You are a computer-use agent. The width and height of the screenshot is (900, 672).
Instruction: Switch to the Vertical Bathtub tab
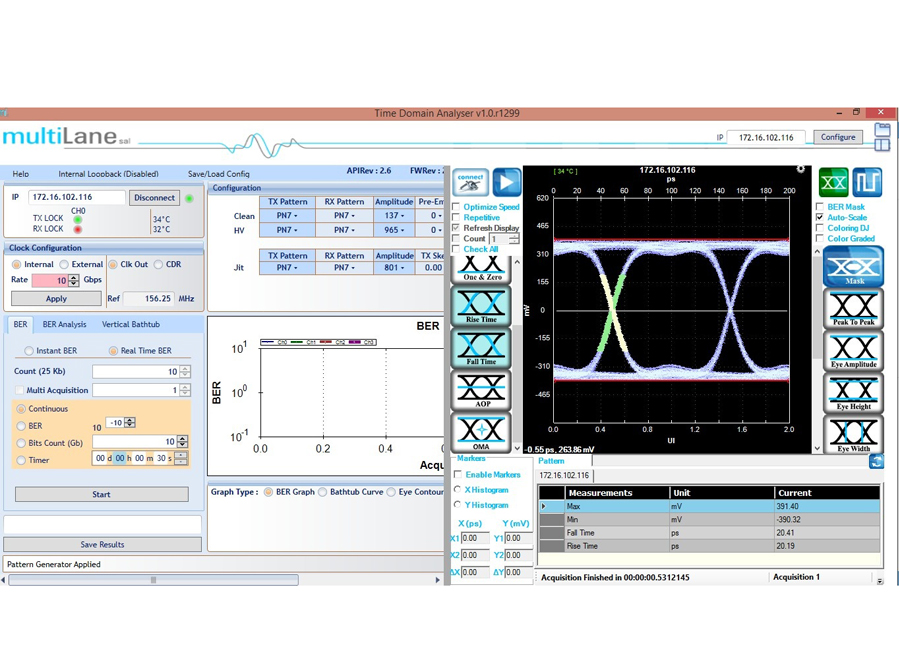click(131, 324)
